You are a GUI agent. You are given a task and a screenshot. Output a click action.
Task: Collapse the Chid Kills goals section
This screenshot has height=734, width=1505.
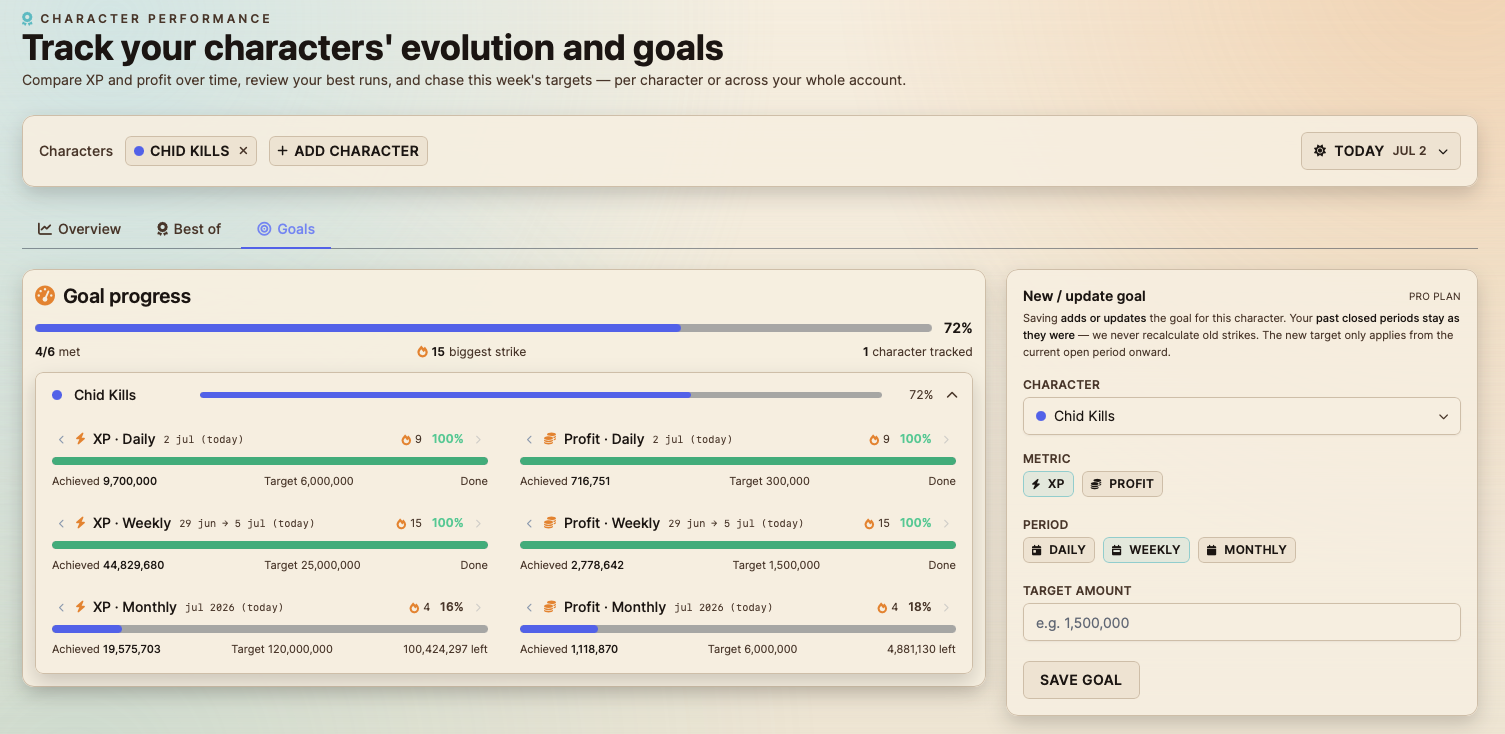click(x=952, y=395)
